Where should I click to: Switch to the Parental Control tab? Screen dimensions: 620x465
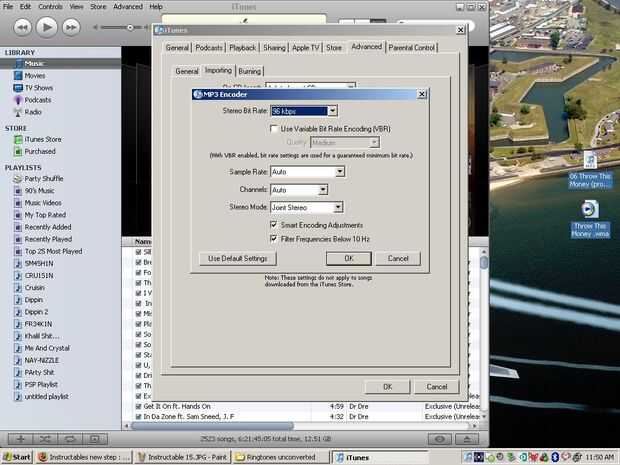point(412,47)
